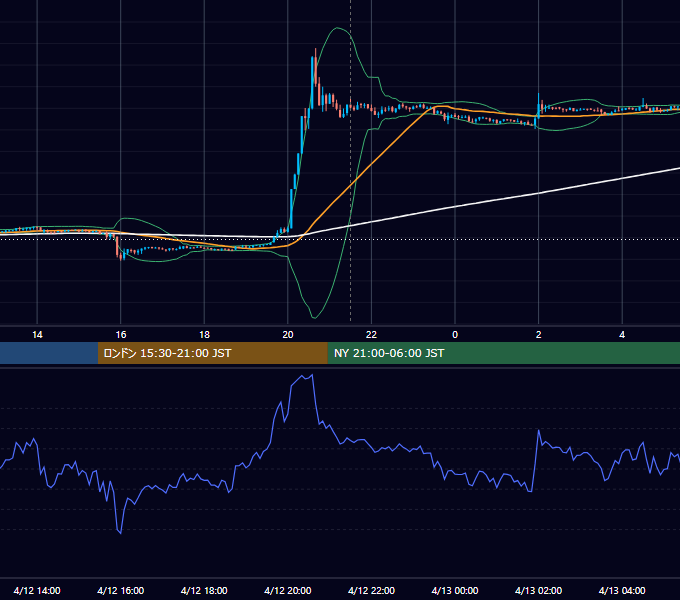This screenshot has width=680, height=600.
Task: Click the 20 hour label on the price chart
Action: click(288, 335)
